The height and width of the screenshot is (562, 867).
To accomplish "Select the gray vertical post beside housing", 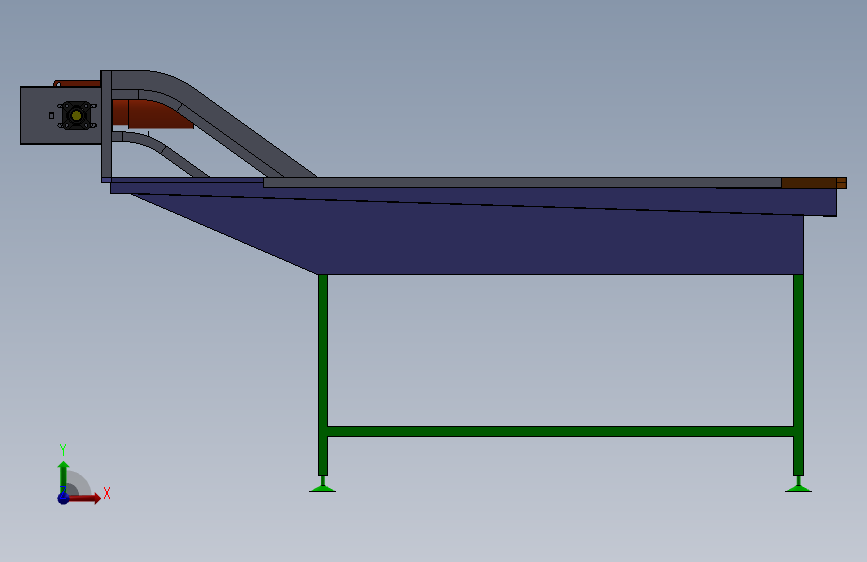I will click(x=106, y=124).
